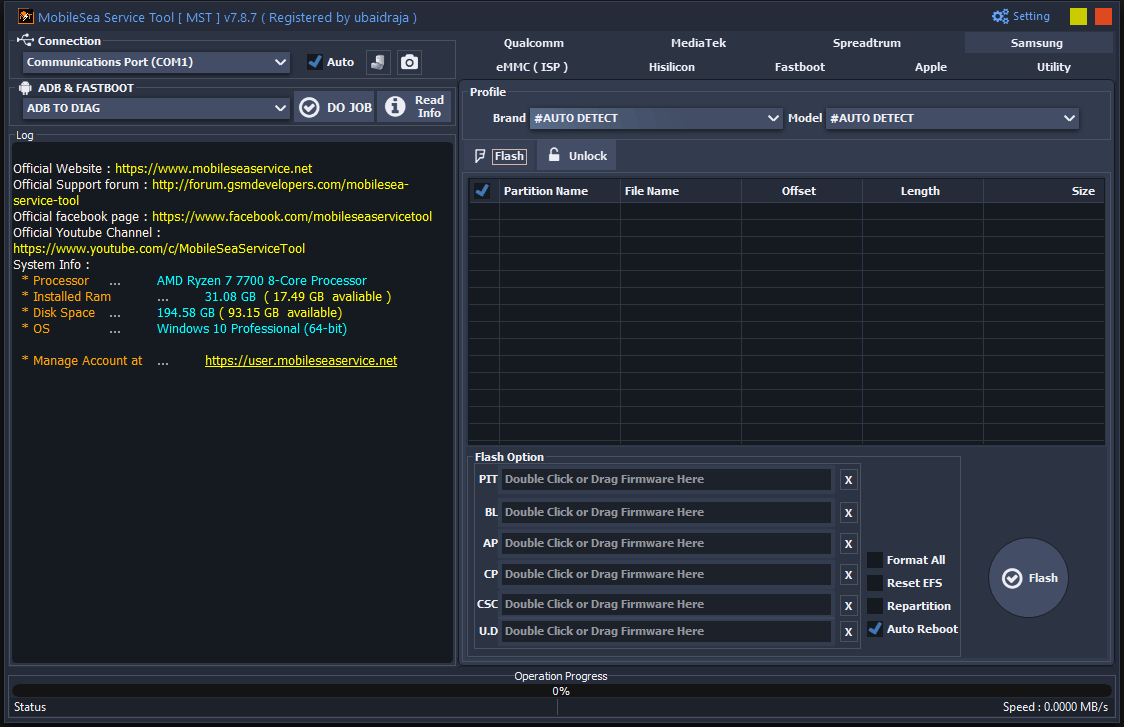1124x727 pixels.
Task: Click the printer icon beside the Auto checkbox
Action: coord(378,62)
